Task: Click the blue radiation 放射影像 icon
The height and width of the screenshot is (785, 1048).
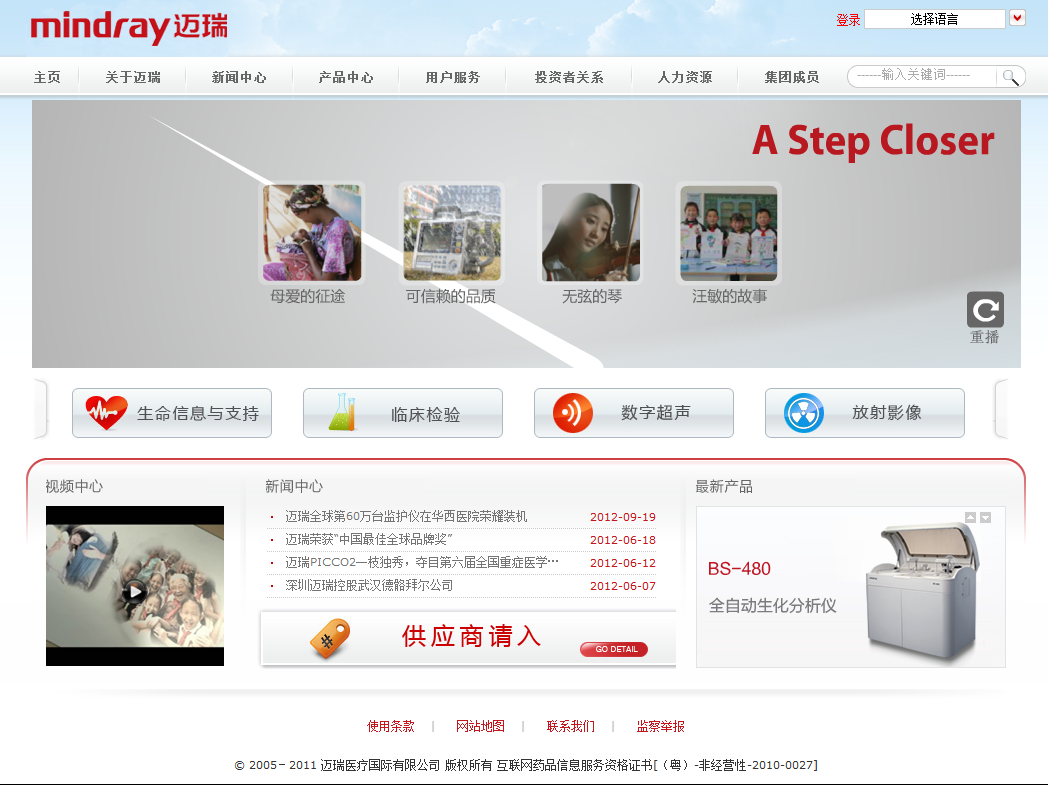Action: point(803,413)
